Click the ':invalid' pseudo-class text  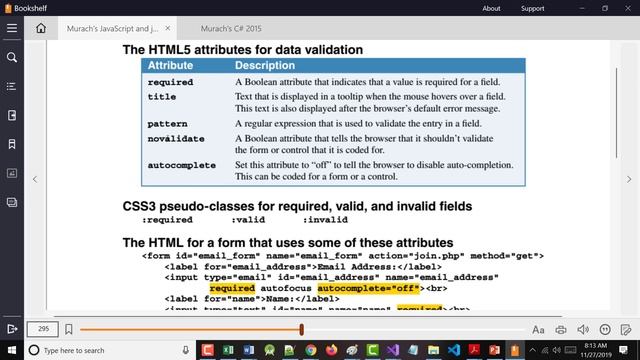(325, 220)
